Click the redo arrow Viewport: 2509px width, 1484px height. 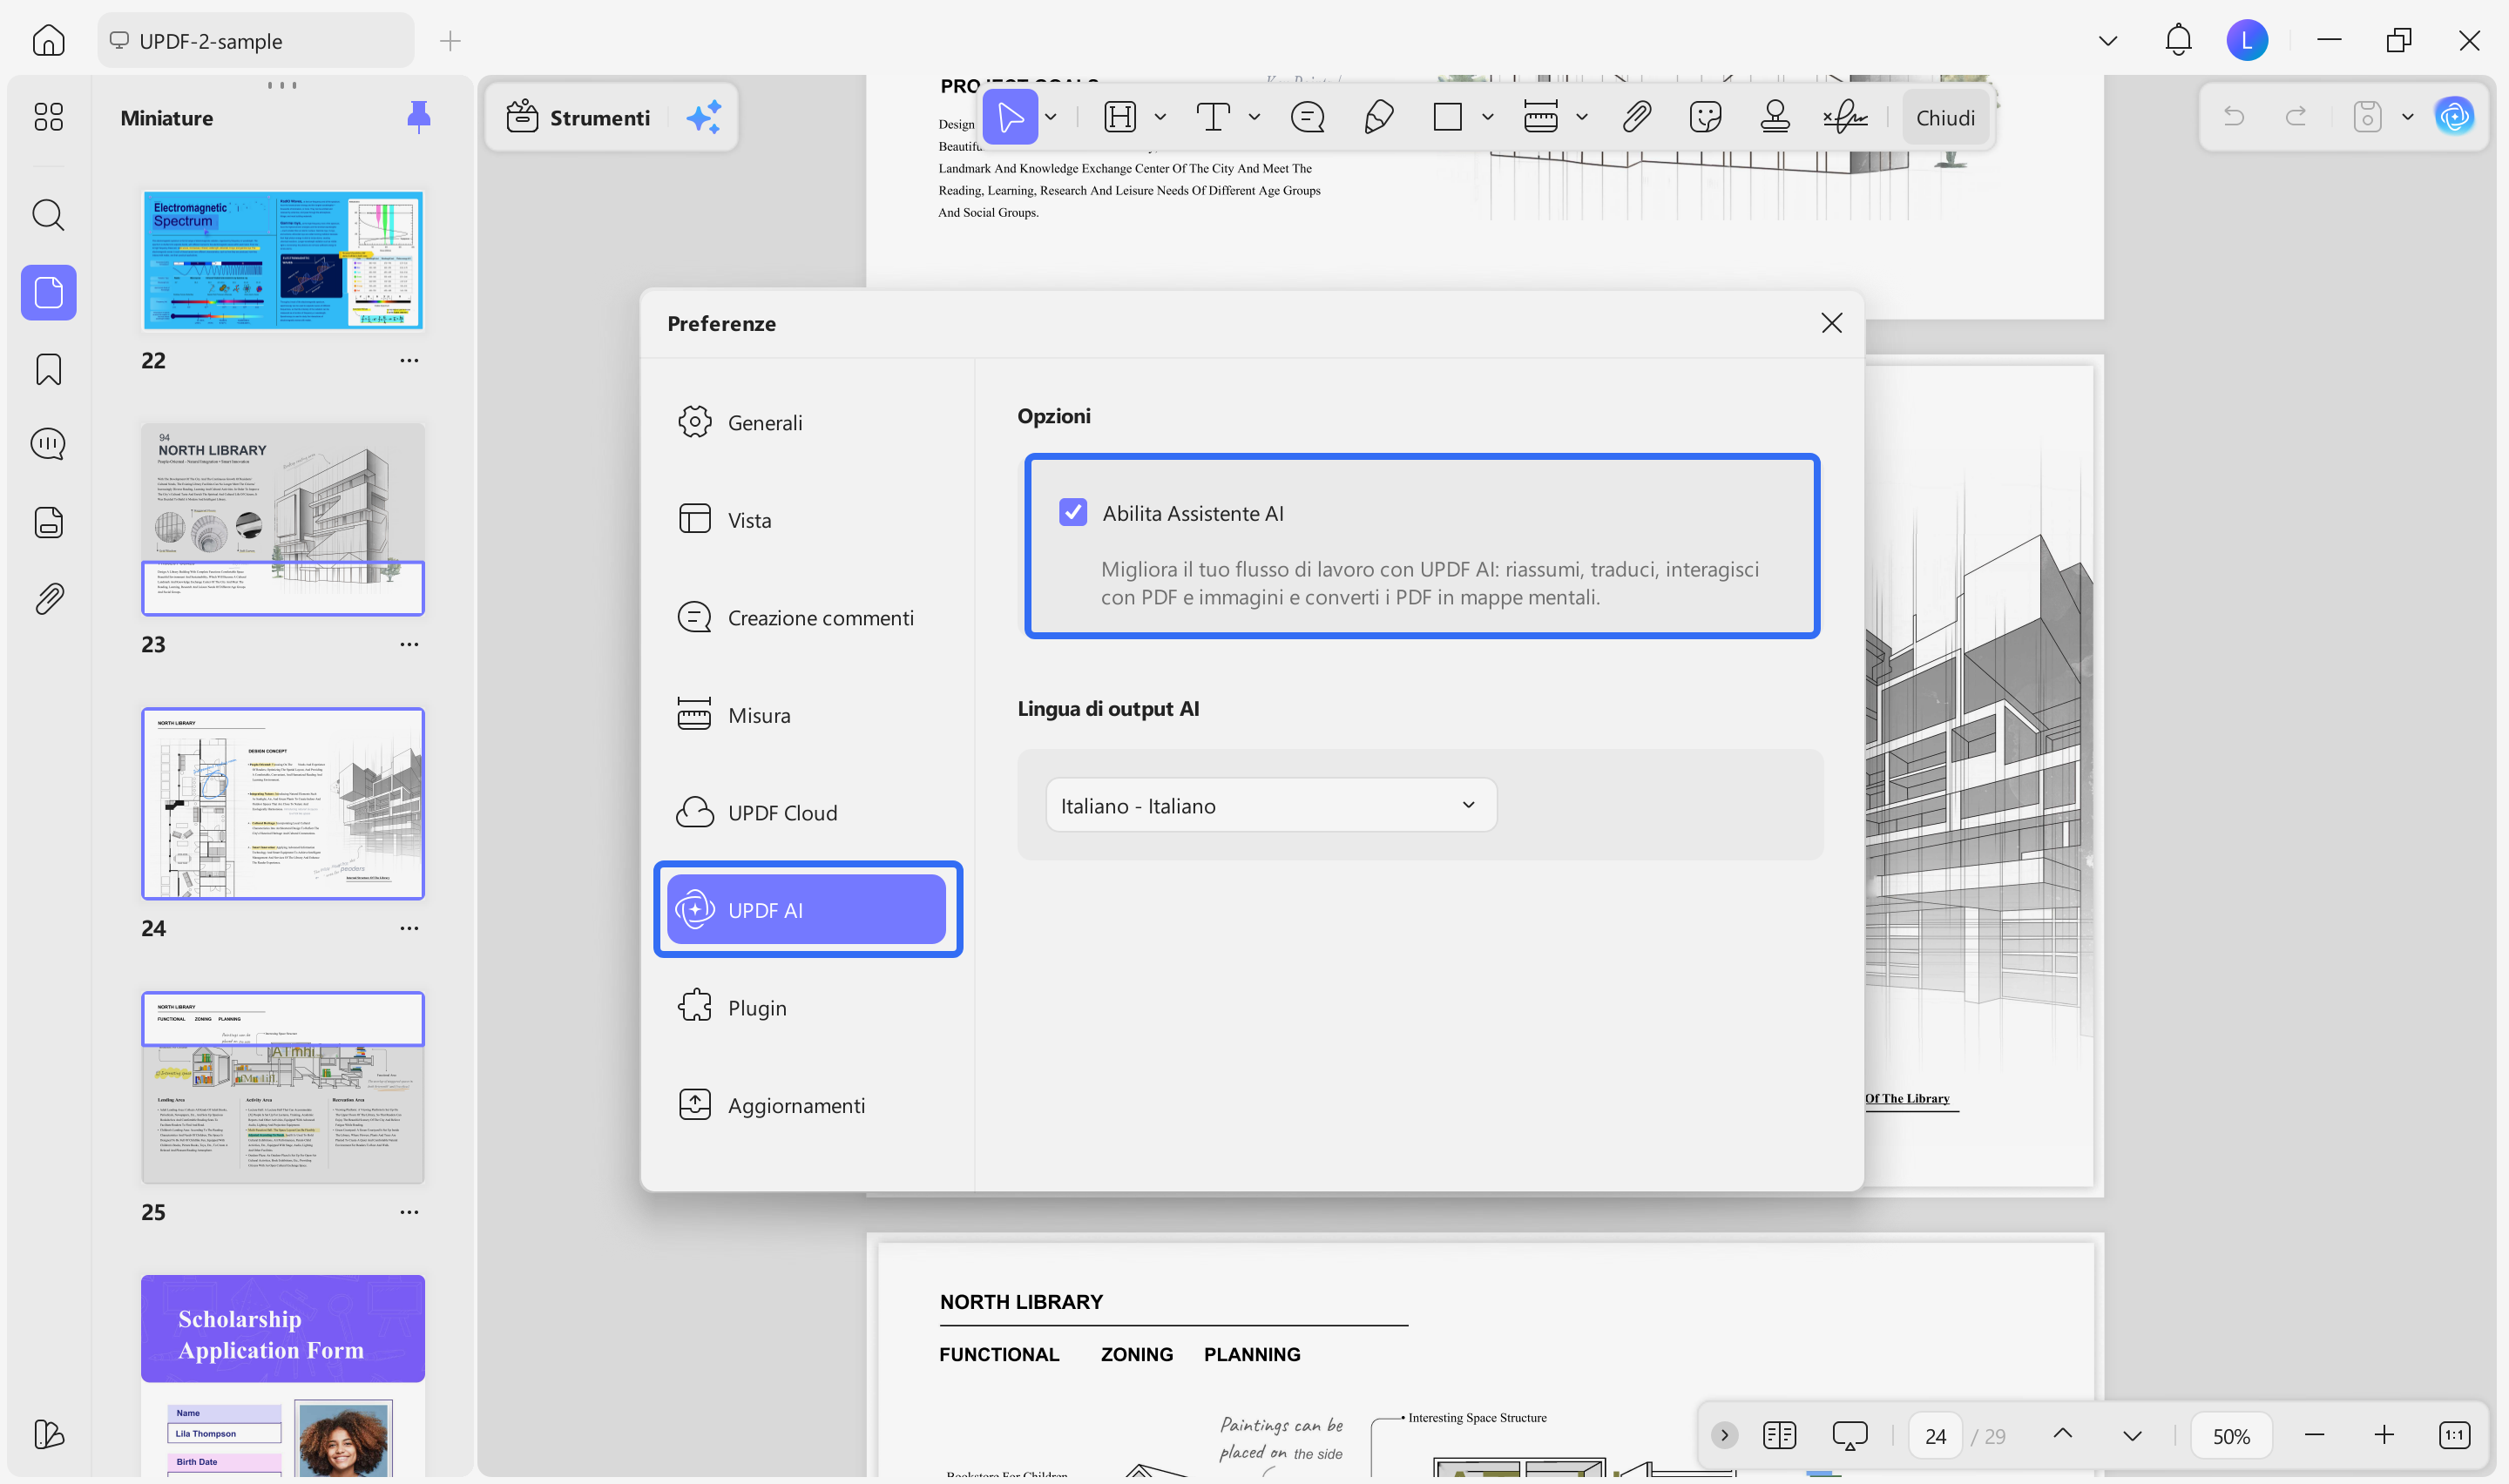(2296, 117)
